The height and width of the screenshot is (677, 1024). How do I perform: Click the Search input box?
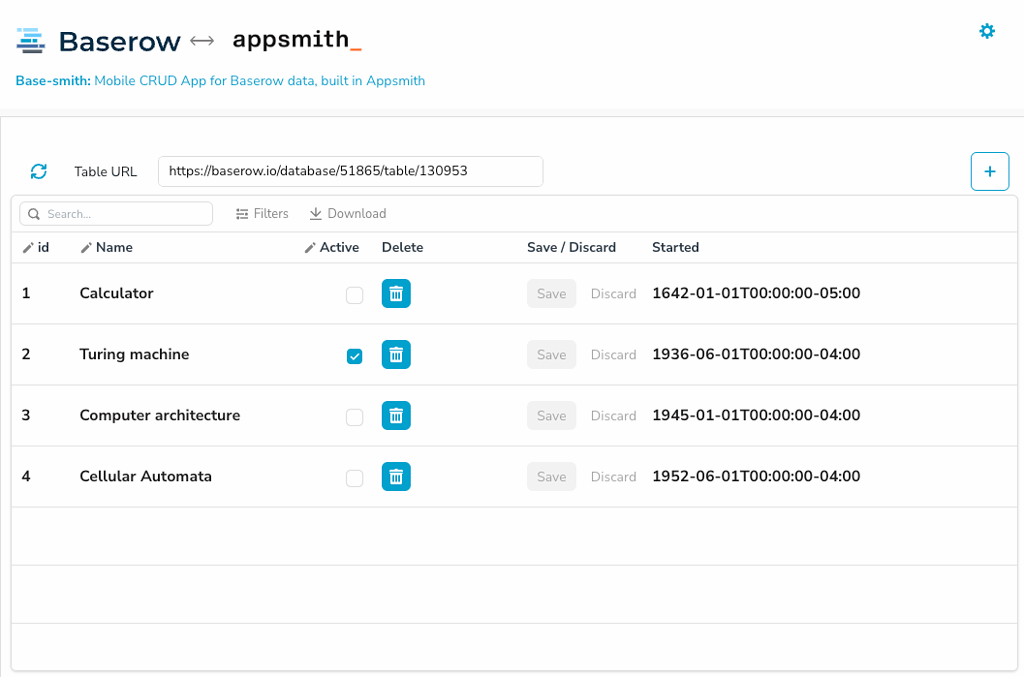[x=115, y=213]
